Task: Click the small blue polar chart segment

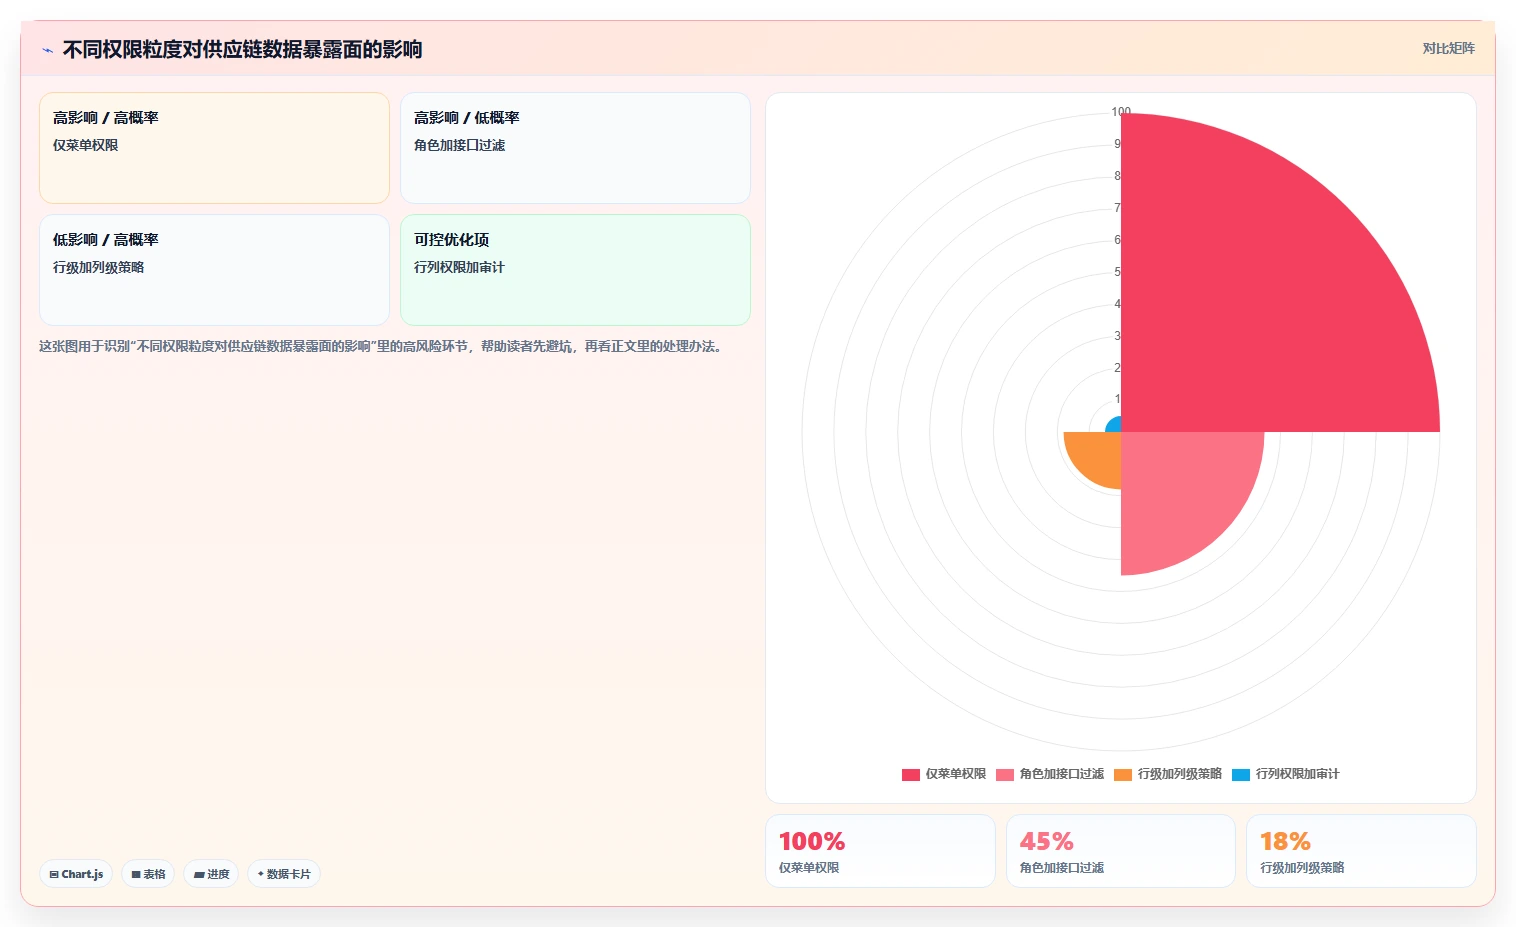Action: (x=1115, y=426)
